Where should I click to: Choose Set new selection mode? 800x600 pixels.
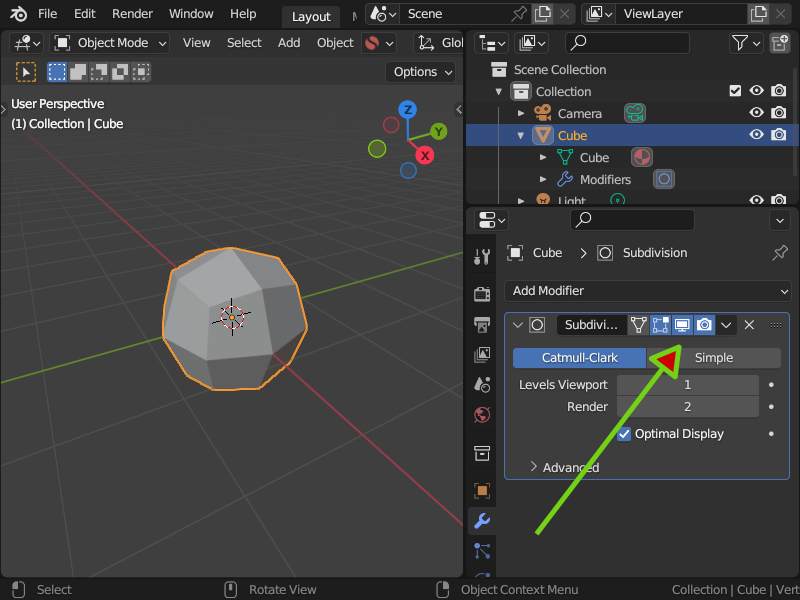57,72
